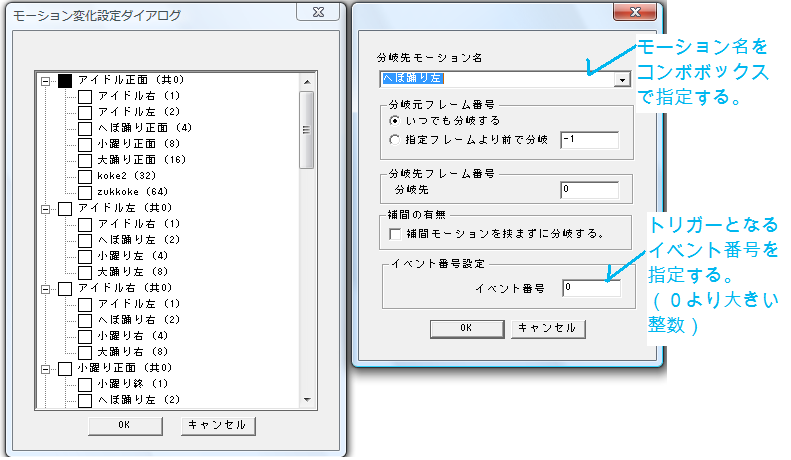Check the アイドル左 (2) checkbox
The image size is (791, 460).
click(x=85, y=112)
